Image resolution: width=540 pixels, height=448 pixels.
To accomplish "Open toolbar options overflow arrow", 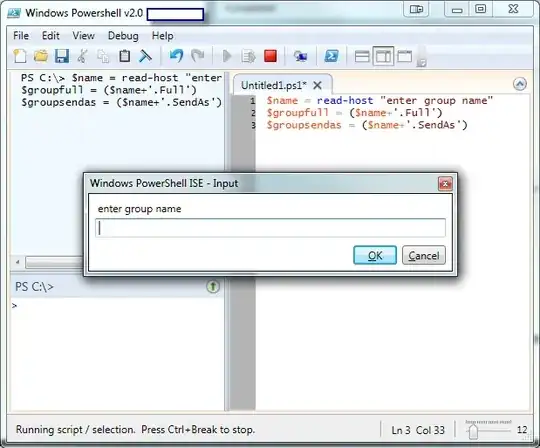I will [422, 63].
